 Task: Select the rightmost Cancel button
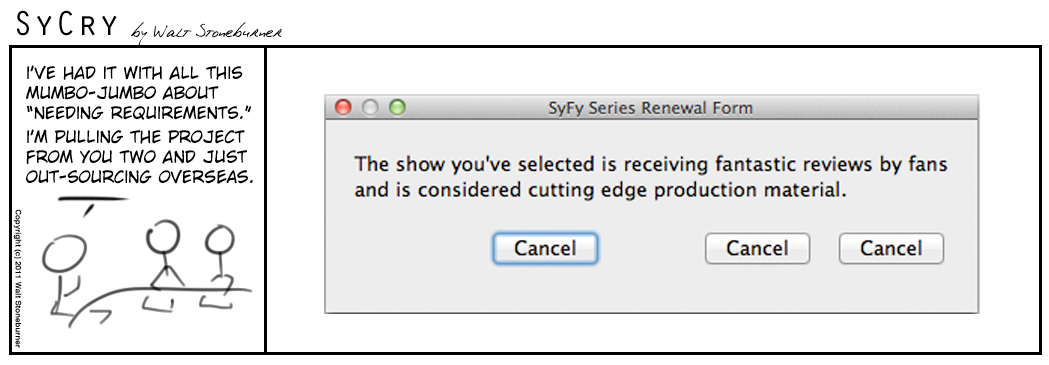click(891, 249)
